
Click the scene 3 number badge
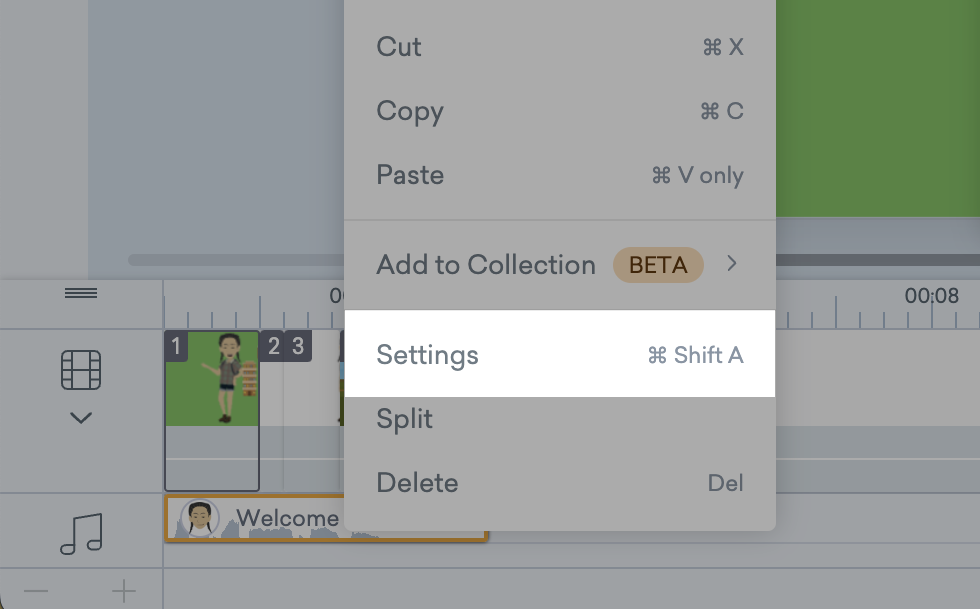pos(299,346)
